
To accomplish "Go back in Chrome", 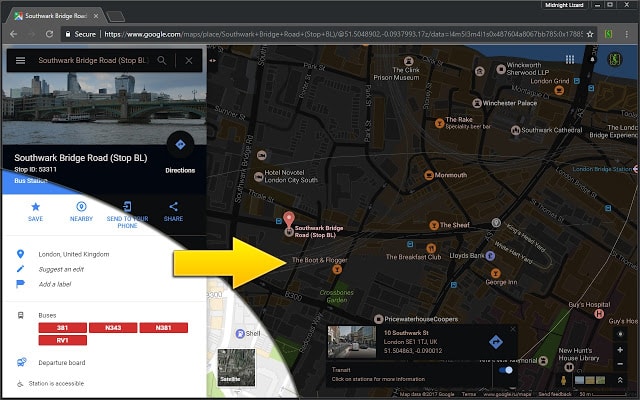I will (x=13, y=34).
